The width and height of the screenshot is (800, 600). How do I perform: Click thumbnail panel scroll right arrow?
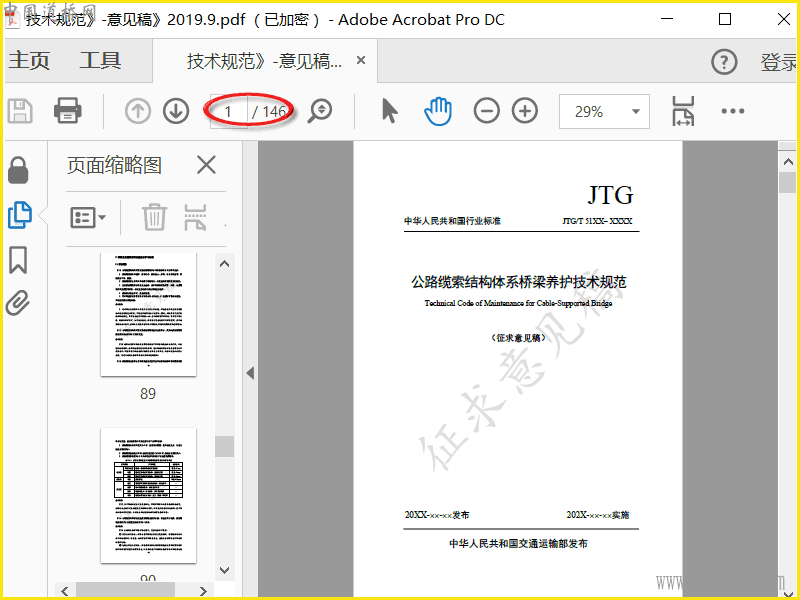[203, 591]
